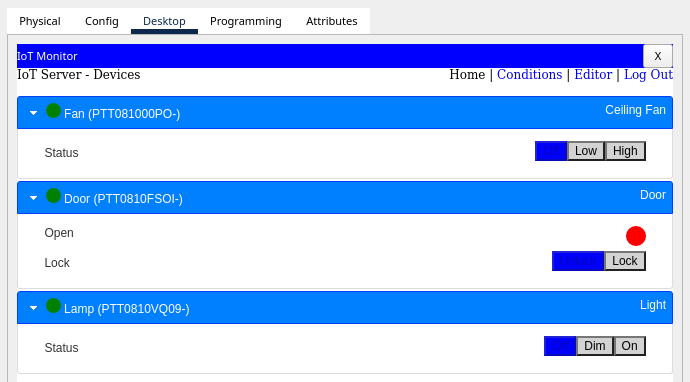Click the IoT Monitor title bar text
Screen dimensions: 690x382
[x=47, y=56]
